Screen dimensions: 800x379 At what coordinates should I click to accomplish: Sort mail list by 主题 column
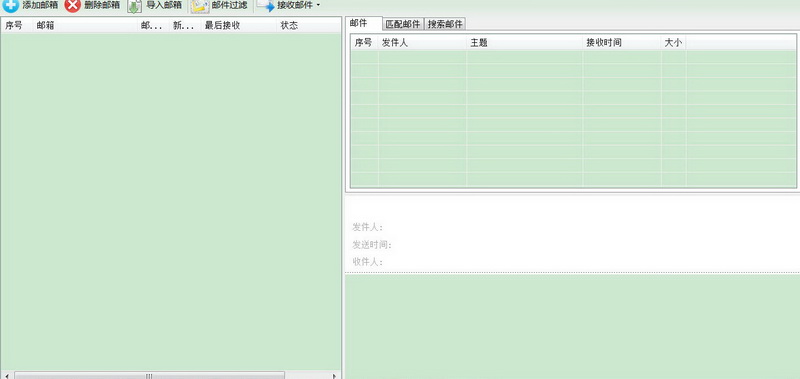click(524, 43)
